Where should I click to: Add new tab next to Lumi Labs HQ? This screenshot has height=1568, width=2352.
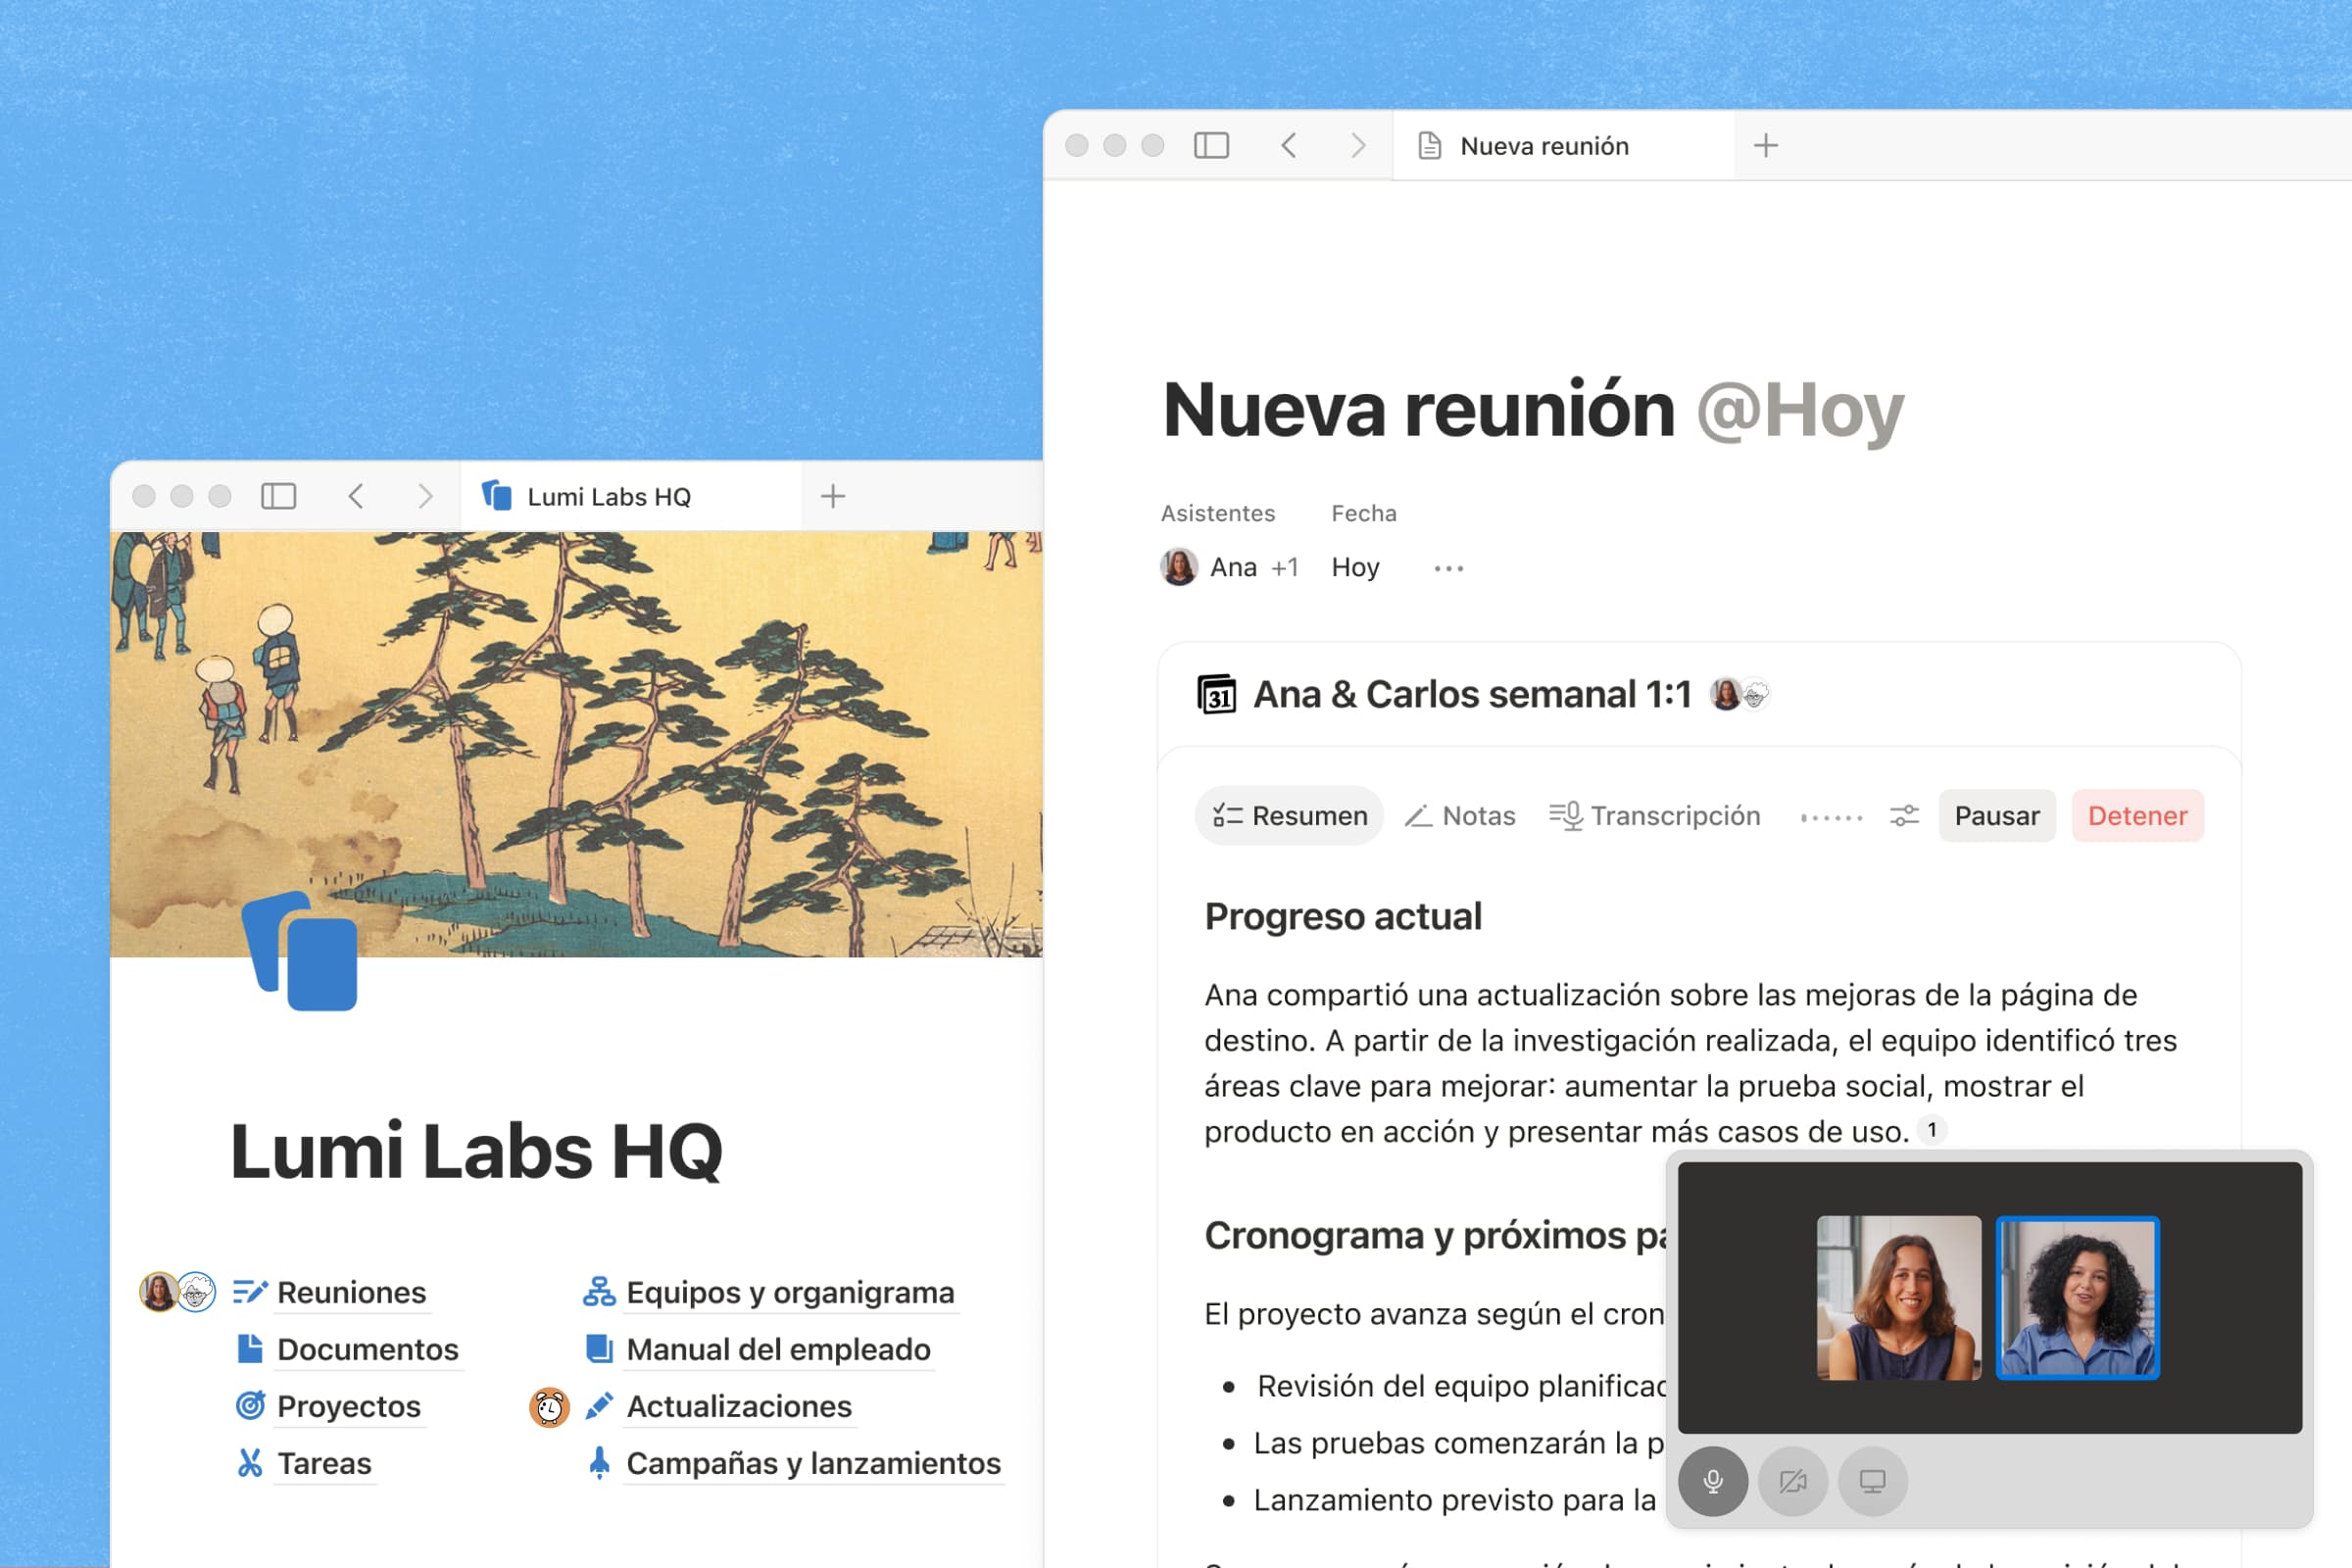(x=833, y=496)
